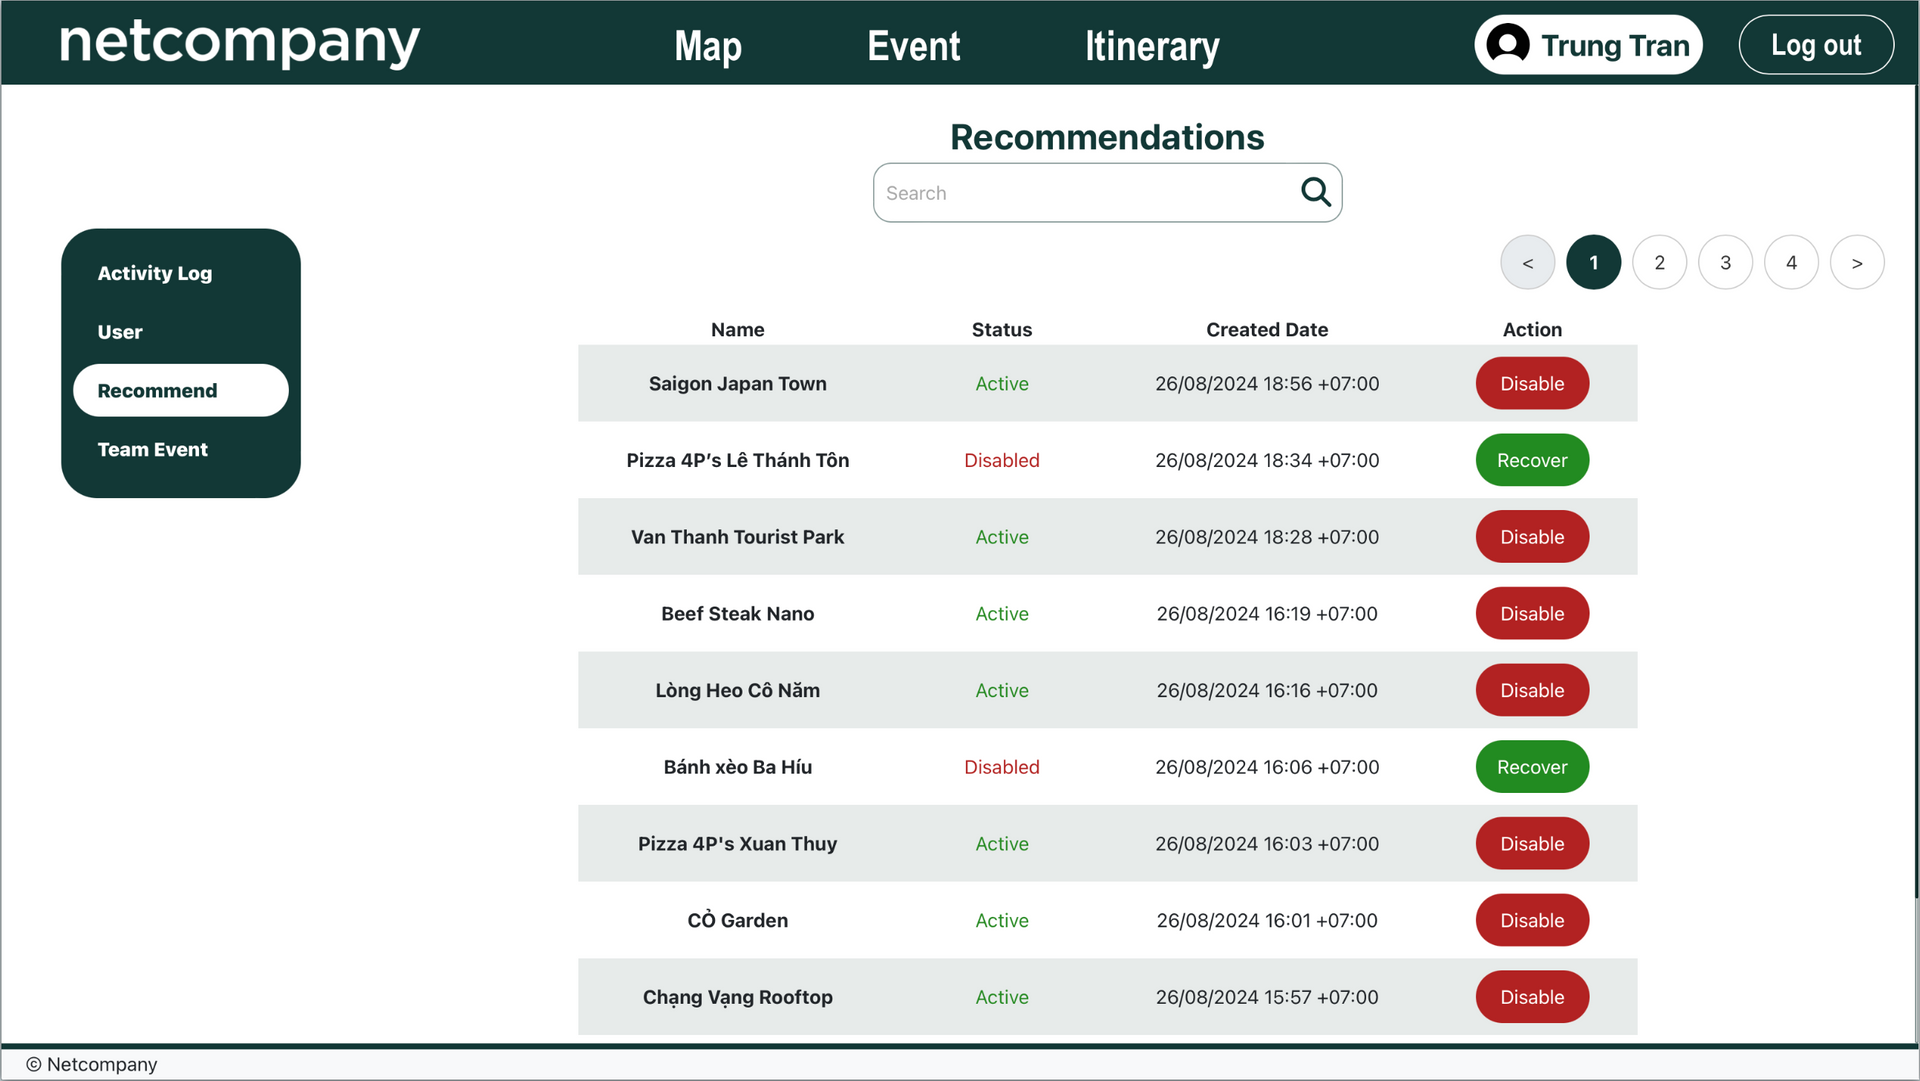
Task: Disable Saigon Japan Town recommendation
Action: [x=1531, y=384]
